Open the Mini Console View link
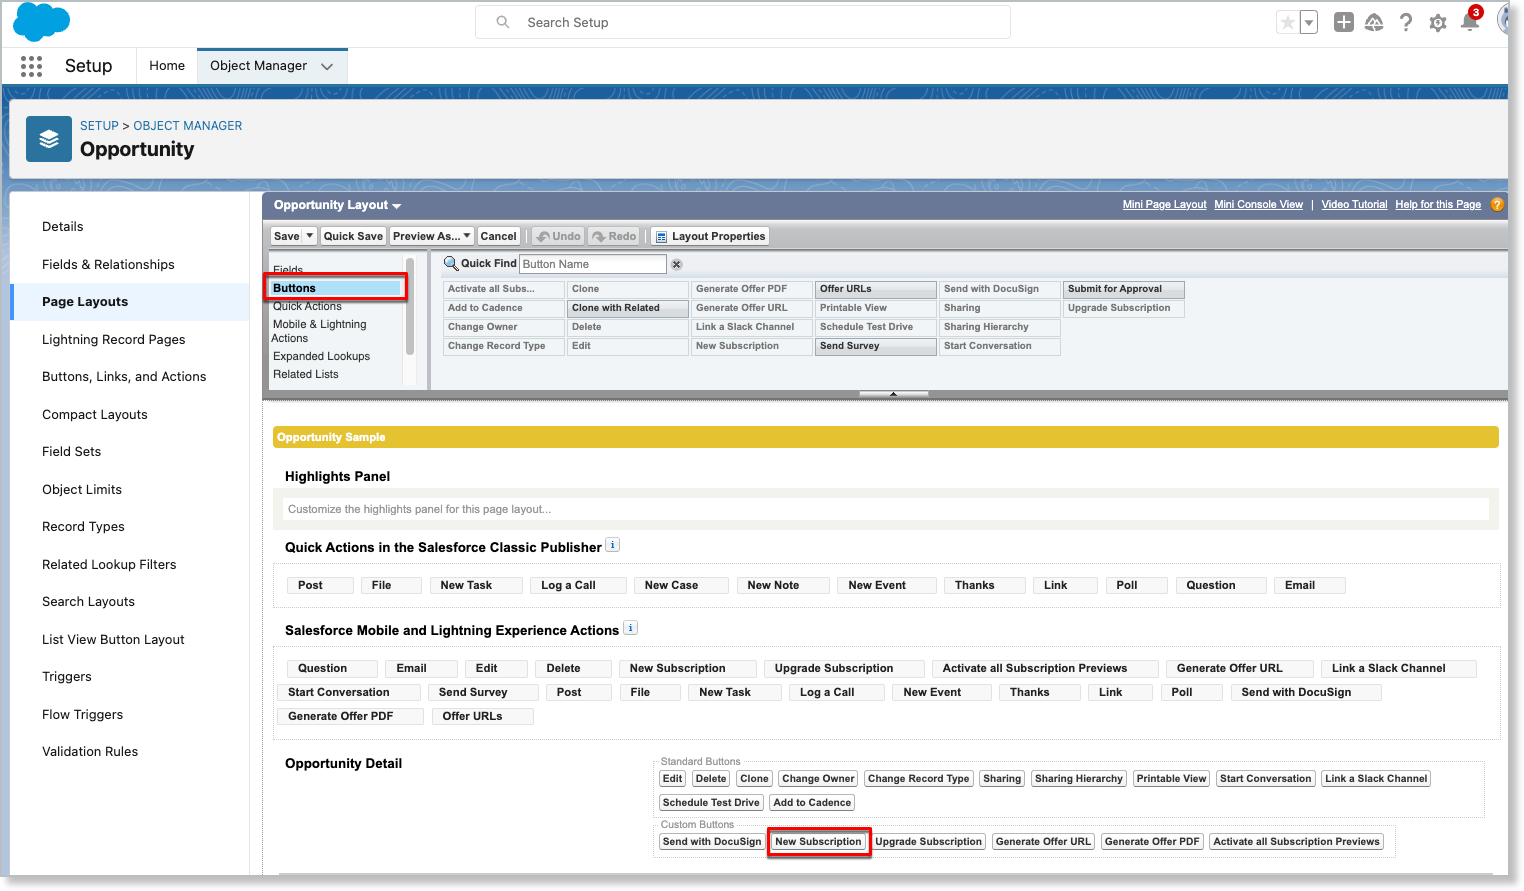1524x891 pixels. (x=1258, y=204)
